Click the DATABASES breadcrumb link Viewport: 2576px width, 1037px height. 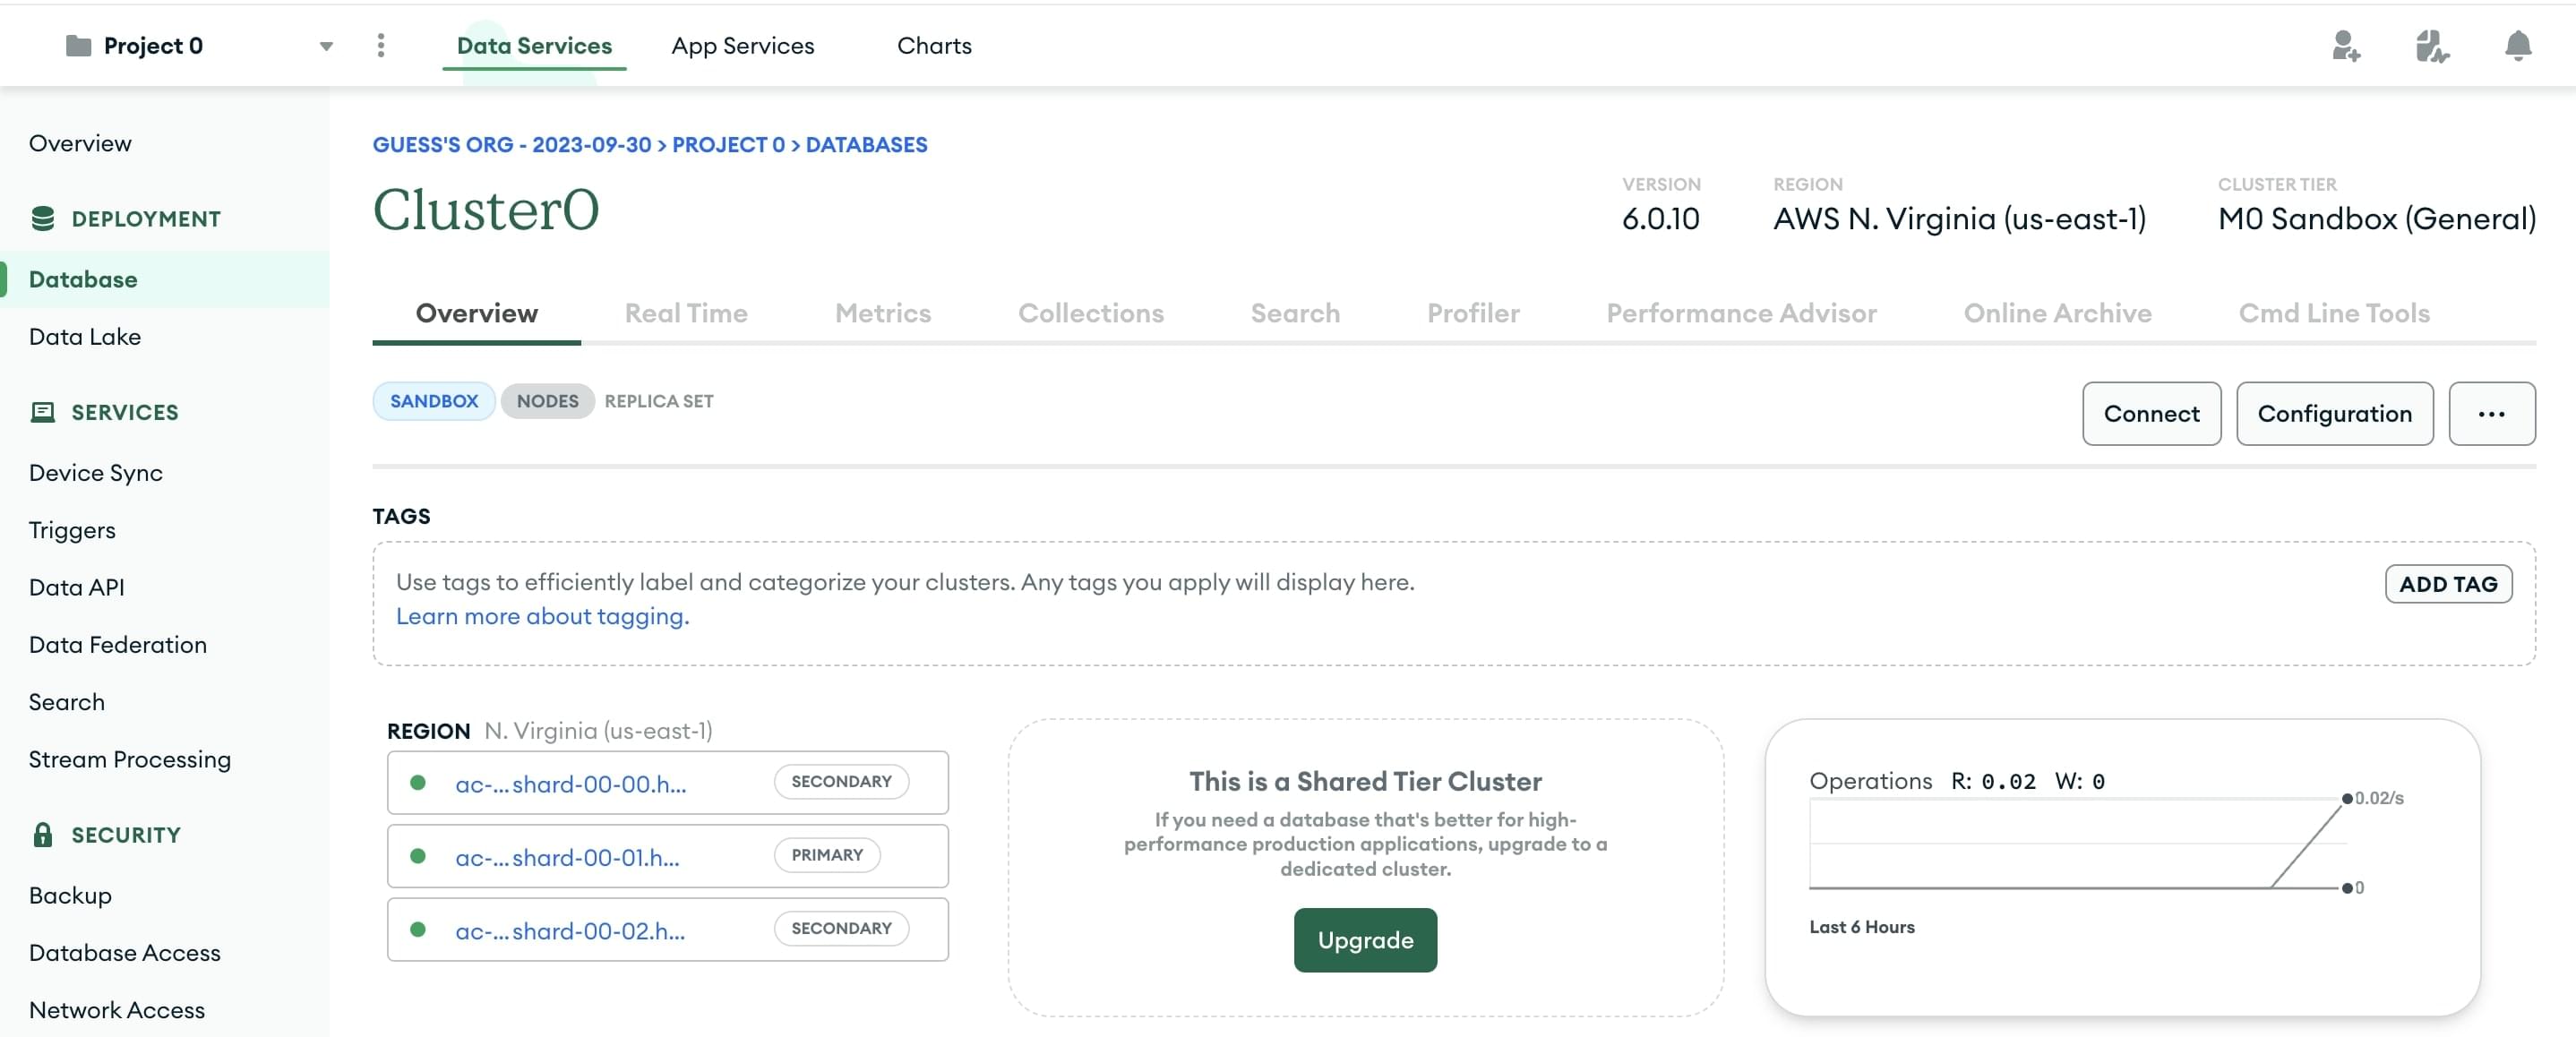(866, 145)
